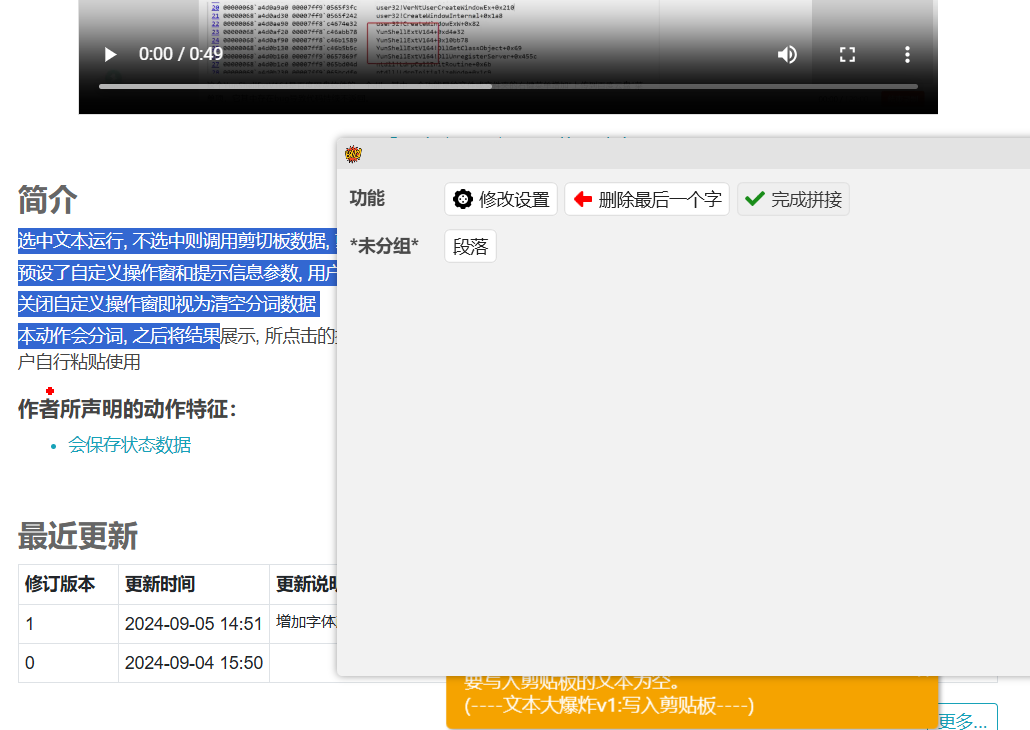Click the 更新时间 column header
Viewport: 1030px width, 730px height.
[x=194, y=584]
